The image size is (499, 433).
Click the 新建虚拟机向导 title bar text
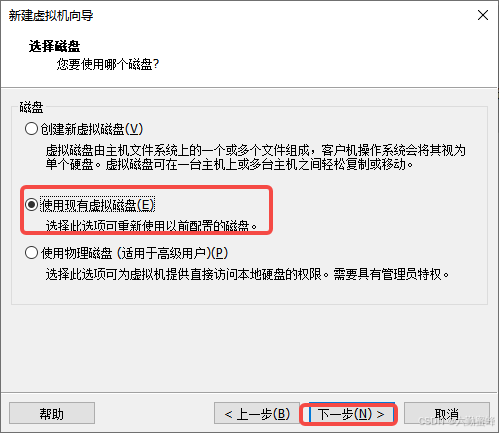click(51, 15)
